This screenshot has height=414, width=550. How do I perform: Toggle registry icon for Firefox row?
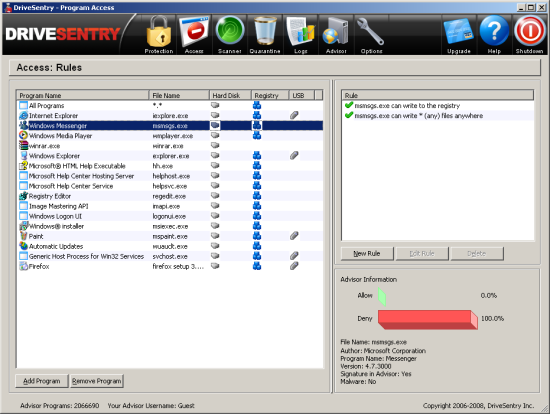pos(257,266)
